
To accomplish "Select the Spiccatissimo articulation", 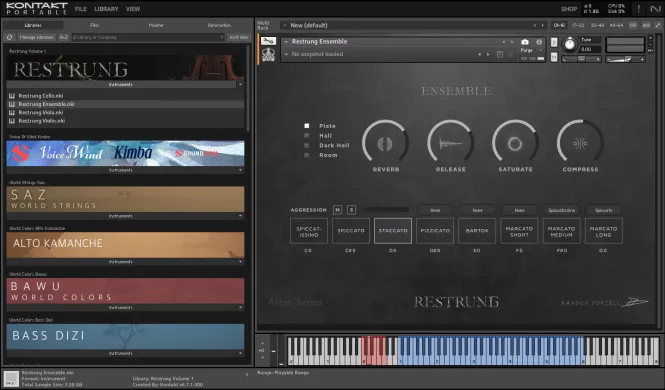I will (309, 231).
